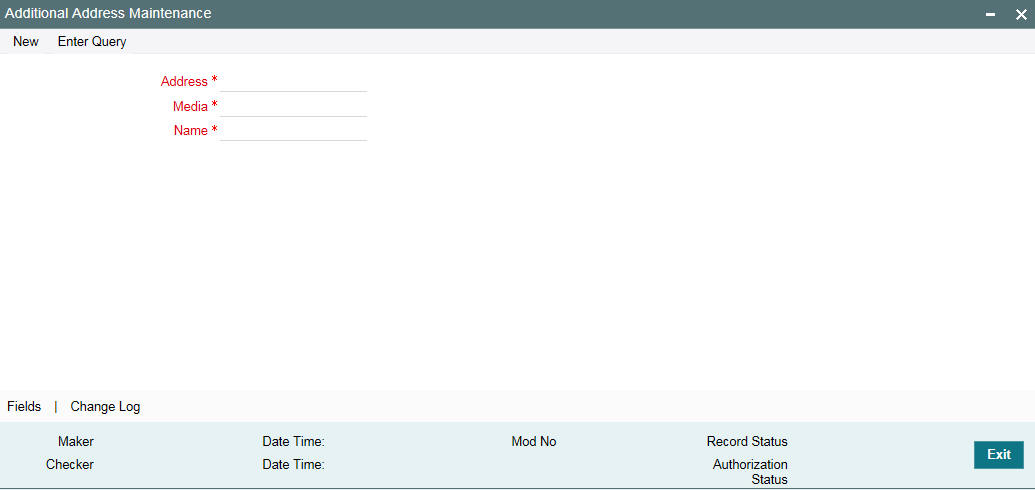Open the Fields link
The height and width of the screenshot is (490, 1035).
[x=24, y=407]
